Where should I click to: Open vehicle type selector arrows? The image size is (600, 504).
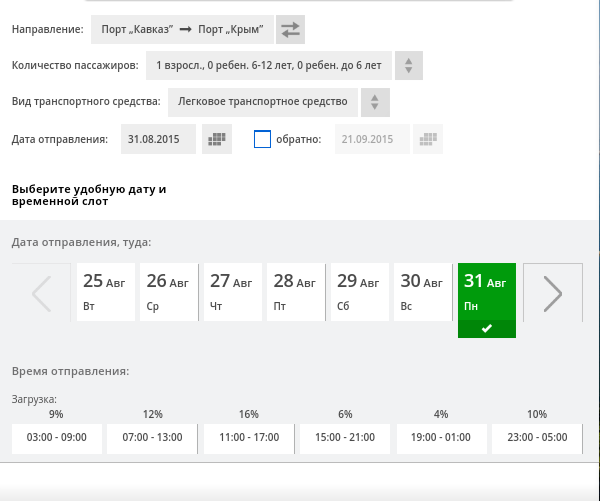(374, 102)
